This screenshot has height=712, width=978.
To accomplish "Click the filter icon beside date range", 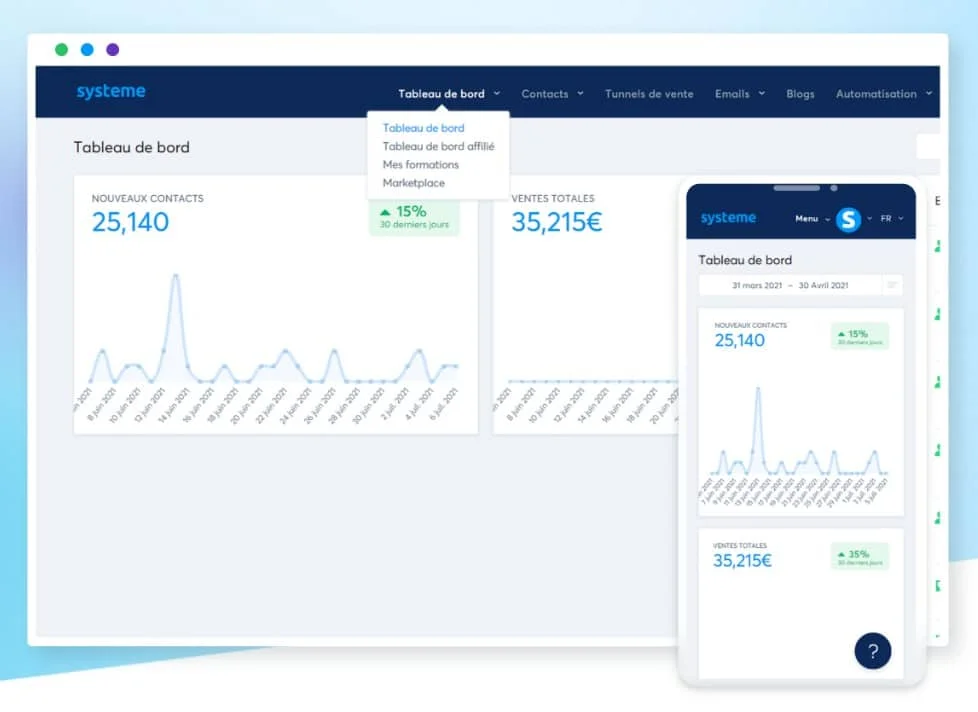I will pos(891,285).
